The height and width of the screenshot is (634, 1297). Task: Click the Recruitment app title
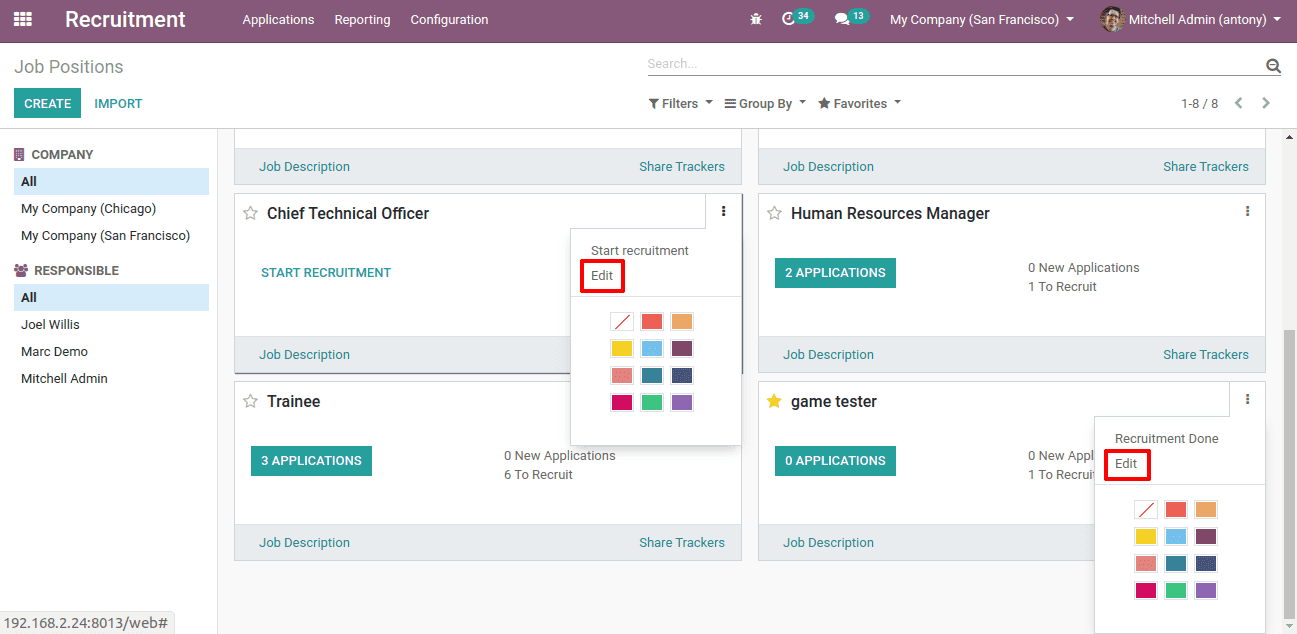click(x=125, y=19)
